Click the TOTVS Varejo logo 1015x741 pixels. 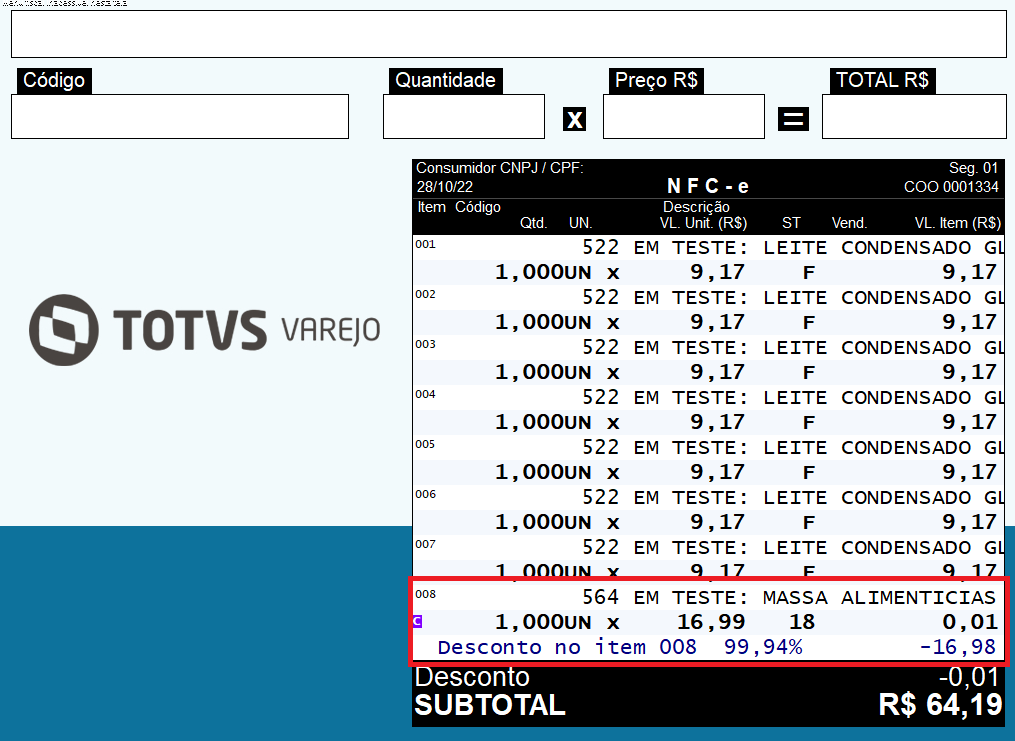point(205,329)
